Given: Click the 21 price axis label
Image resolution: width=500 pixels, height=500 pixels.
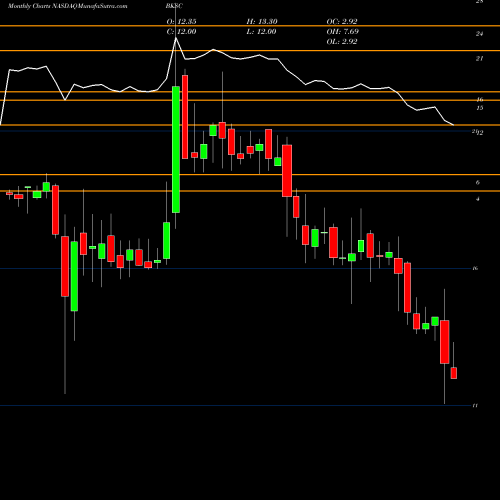Looking at the screenshot, I should pyautogui.click(x=479, y=59).
